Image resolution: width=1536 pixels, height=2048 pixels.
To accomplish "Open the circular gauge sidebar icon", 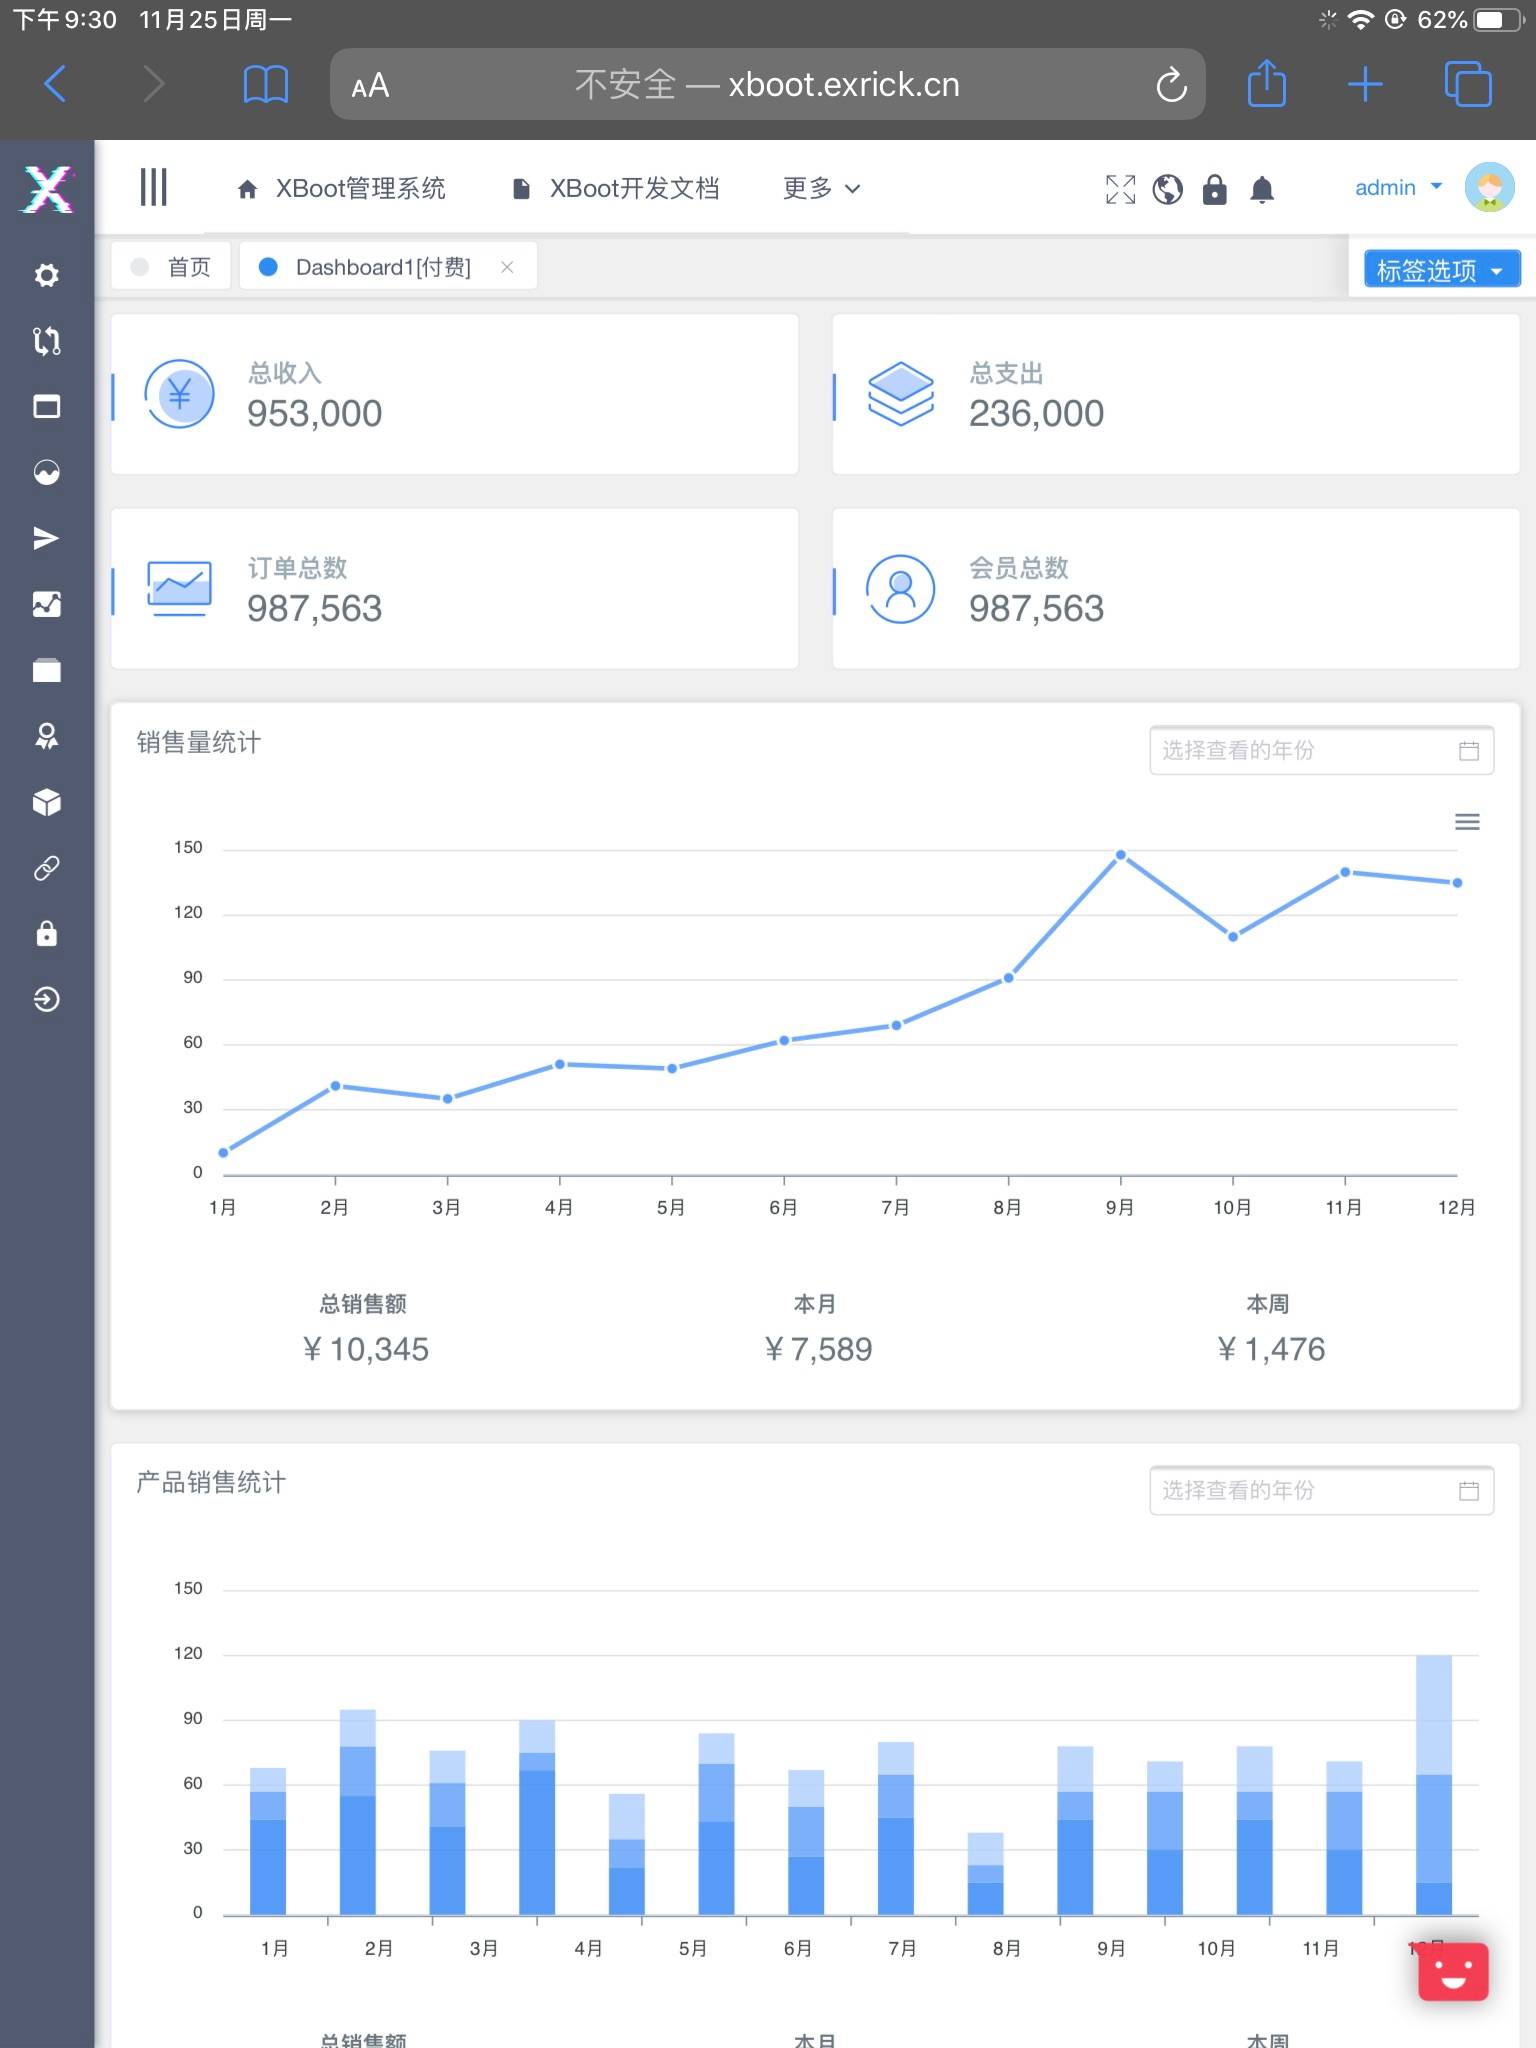I will click(46, 472).
